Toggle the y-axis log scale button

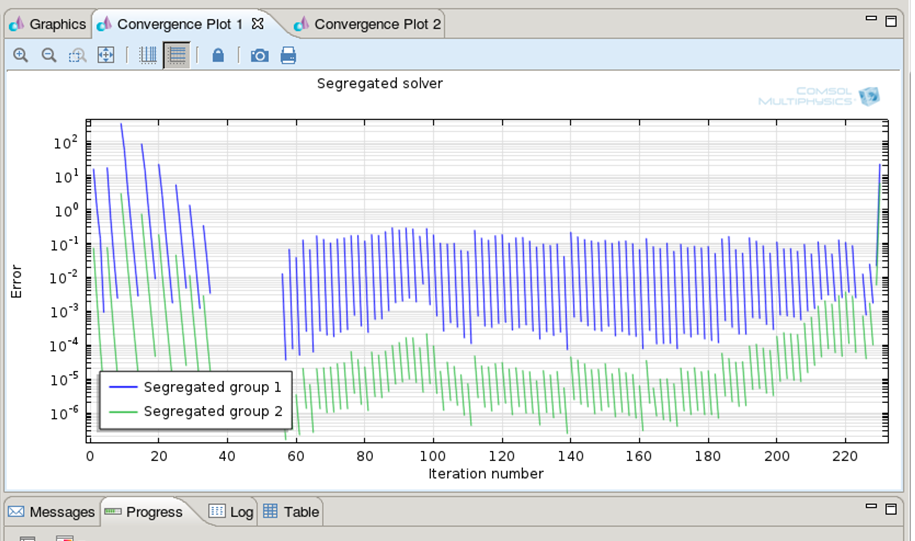(x=176, y=56)
